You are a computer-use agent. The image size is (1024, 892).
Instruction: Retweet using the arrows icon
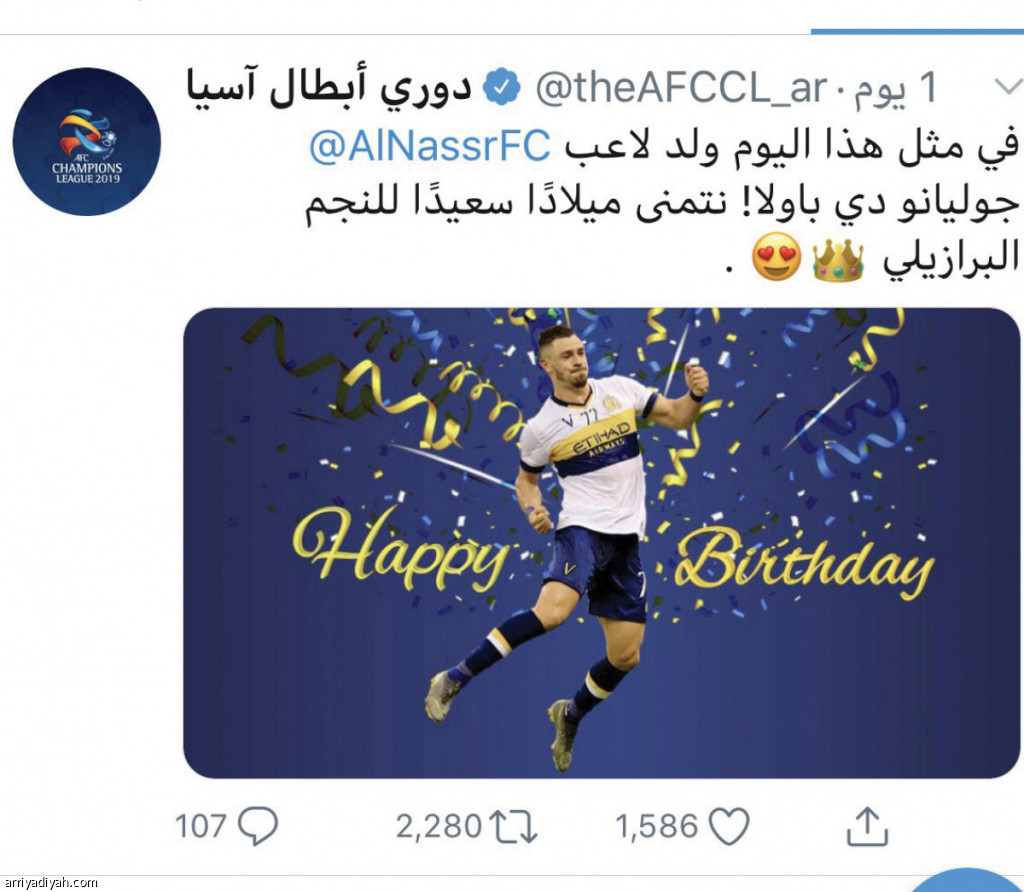click(x=513, y=827)
